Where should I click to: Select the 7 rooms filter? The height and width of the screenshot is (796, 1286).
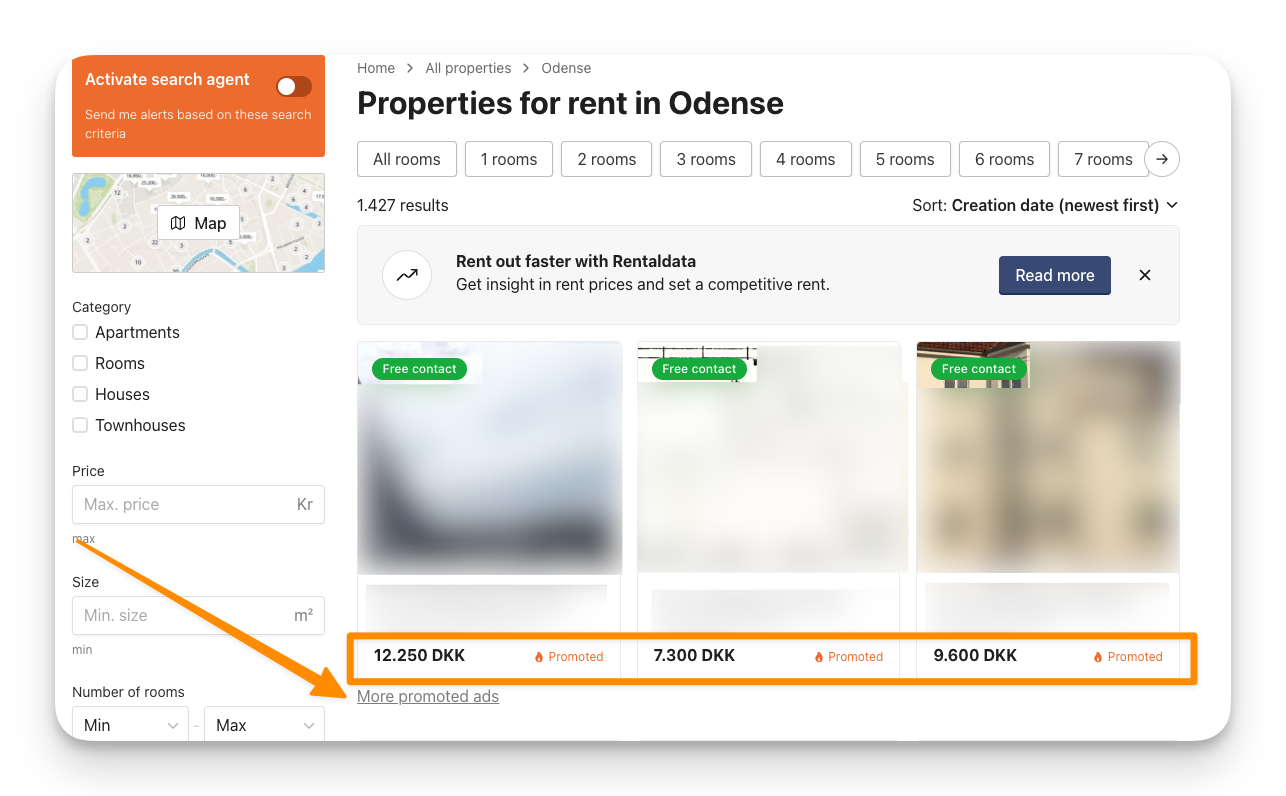click(x=1104, y=159)
